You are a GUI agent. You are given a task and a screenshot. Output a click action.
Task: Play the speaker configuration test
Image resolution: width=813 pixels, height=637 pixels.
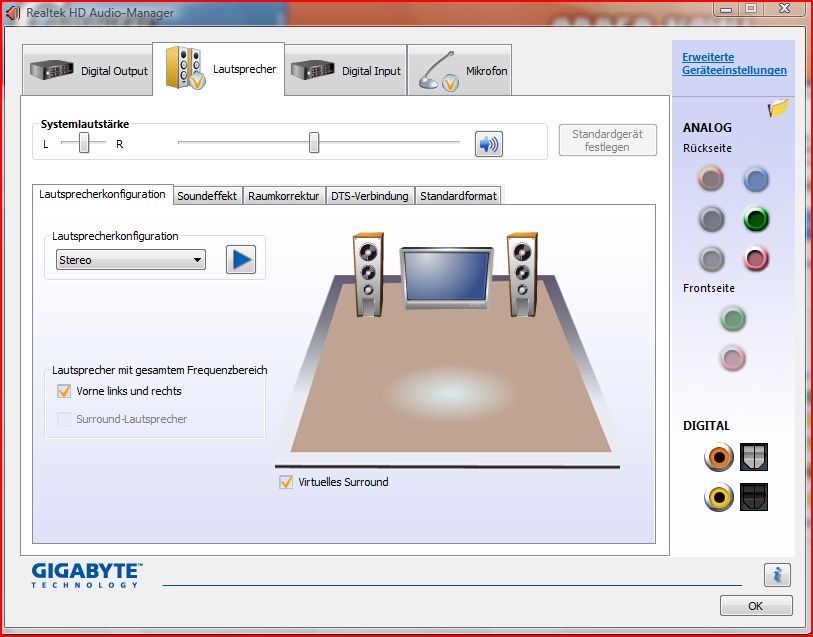coord(241,259)
